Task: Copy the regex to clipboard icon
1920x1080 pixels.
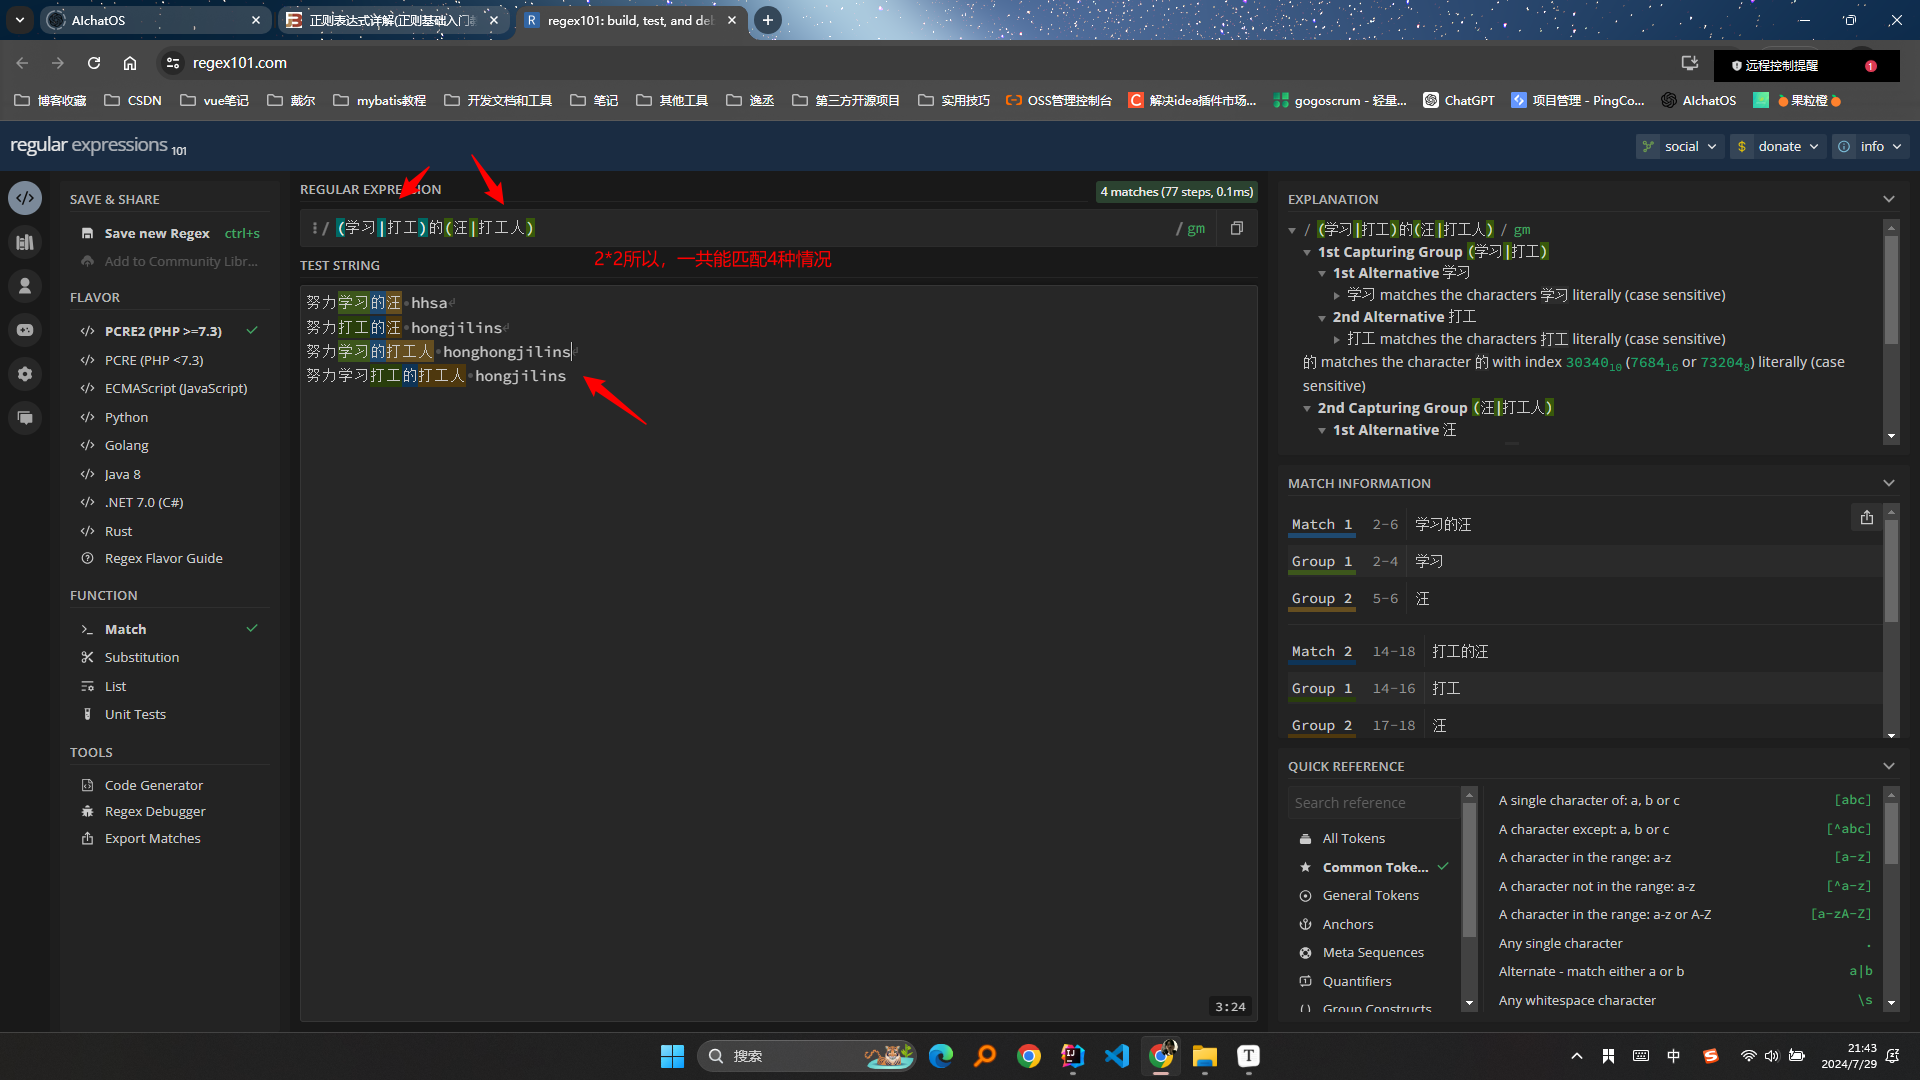Action: point(1237,228)
